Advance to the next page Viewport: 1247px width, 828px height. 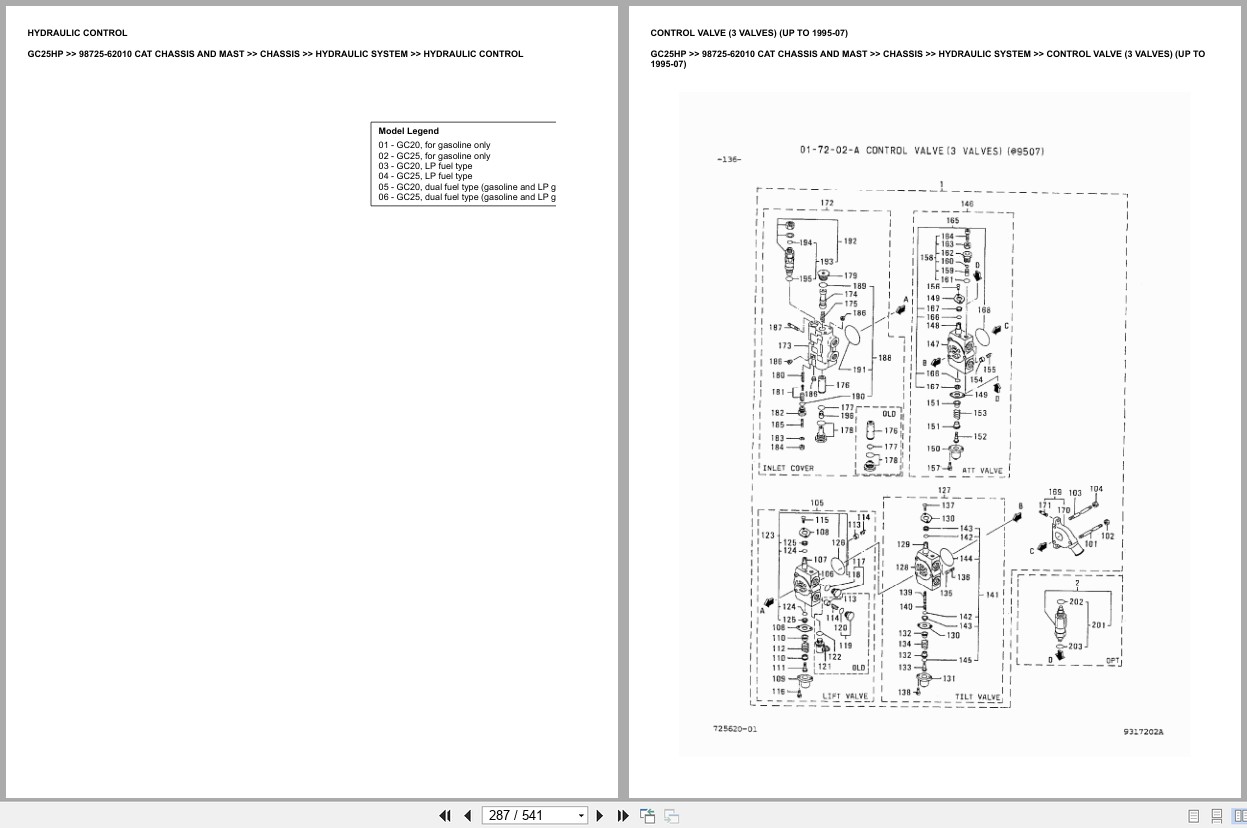599,815
